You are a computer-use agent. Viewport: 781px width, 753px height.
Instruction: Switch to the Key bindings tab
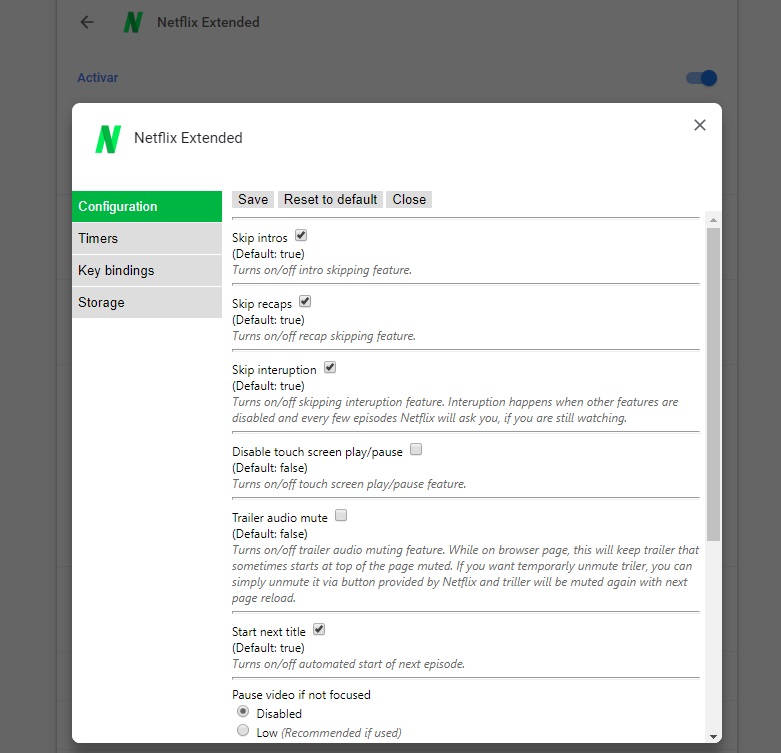pos(147,270)
